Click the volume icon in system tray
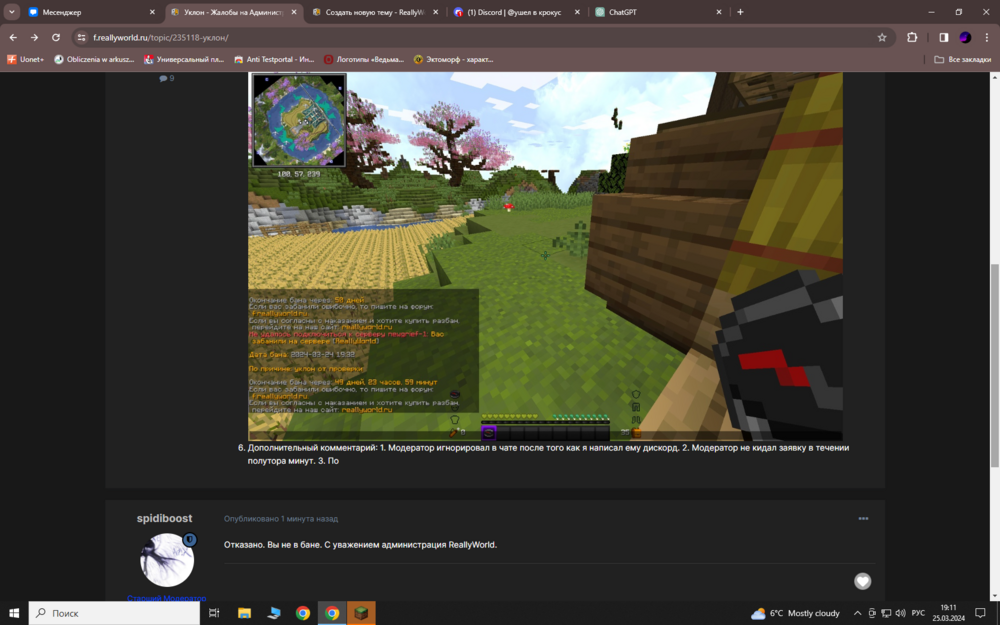1000x625 pixels. (x=900, y=613)
